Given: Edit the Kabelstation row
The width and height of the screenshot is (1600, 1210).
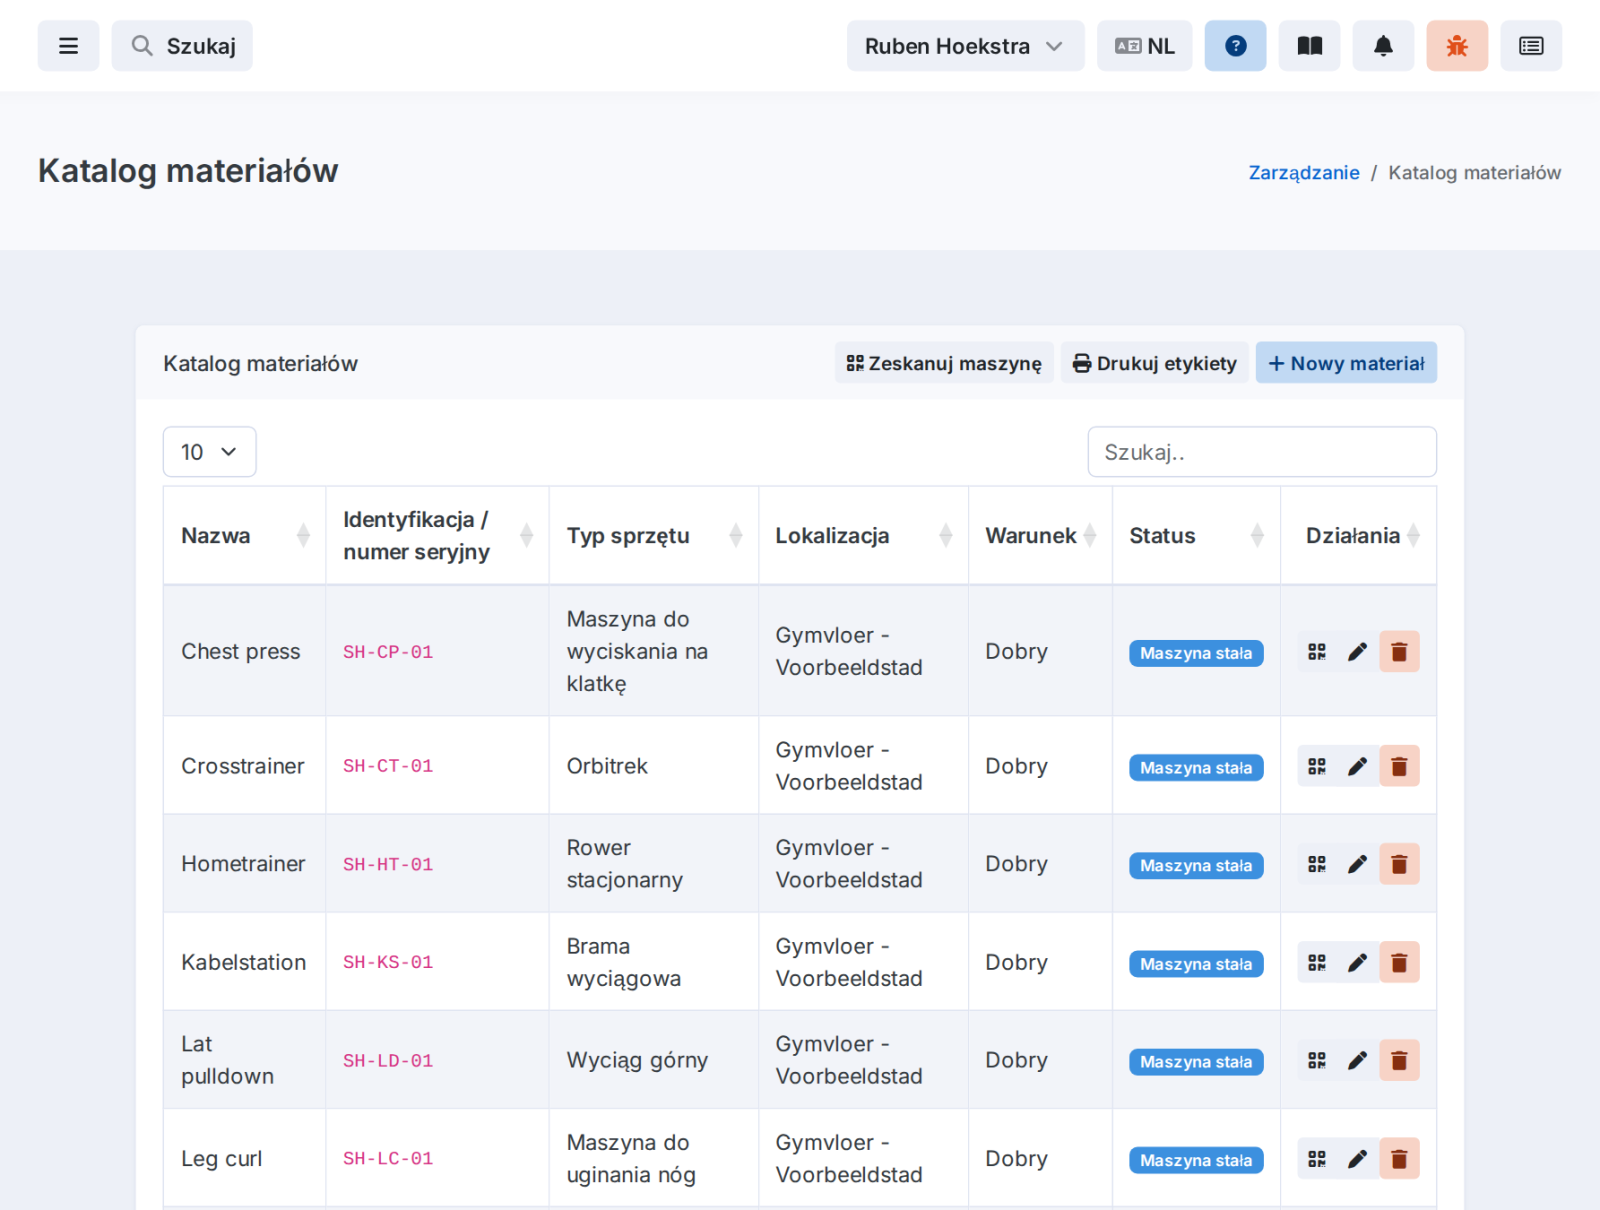Looking at the screenshot, I should (1357, 962).
